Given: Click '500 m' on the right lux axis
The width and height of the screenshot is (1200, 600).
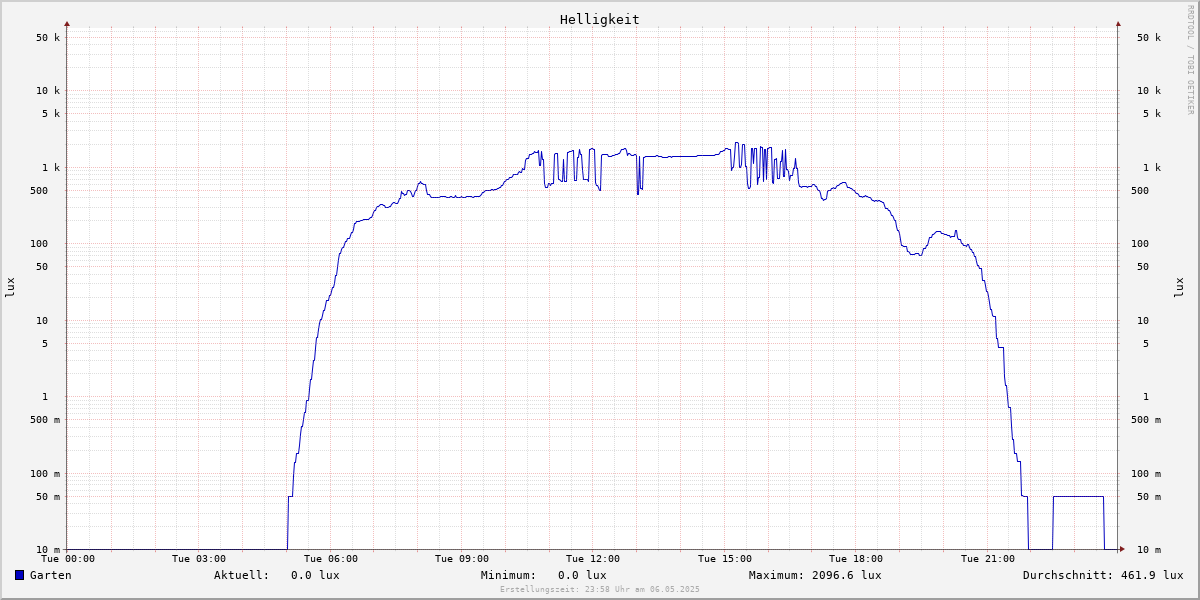Looking at the screenshot, I should point(1146,420).
